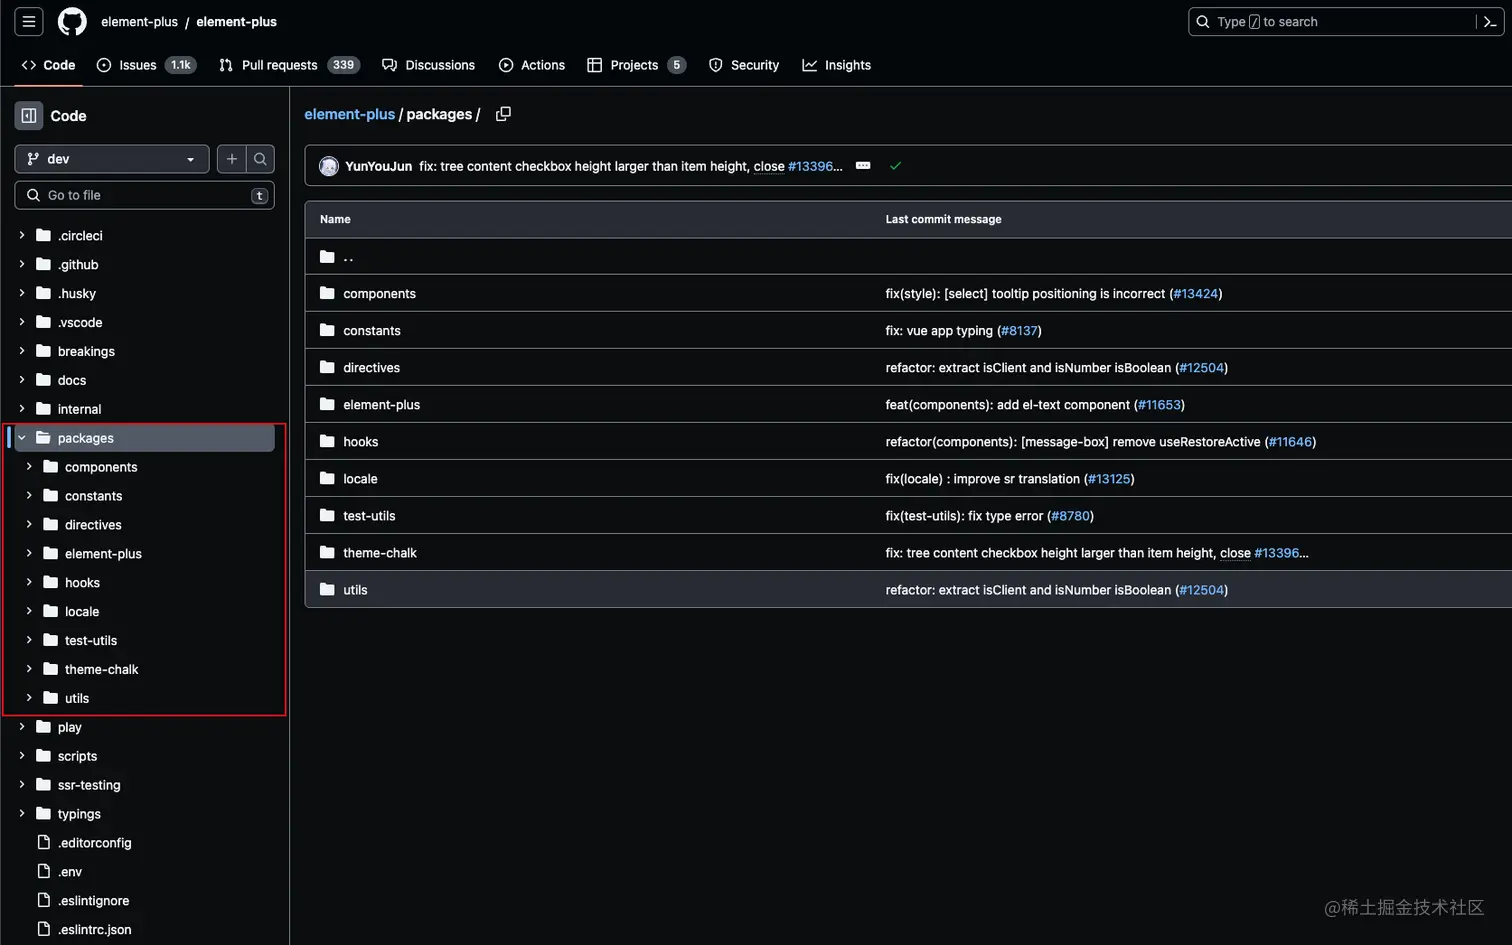Open pull request #8780 link
The width and height of the screenshot is (1512, 945).
pos(1070,515)
